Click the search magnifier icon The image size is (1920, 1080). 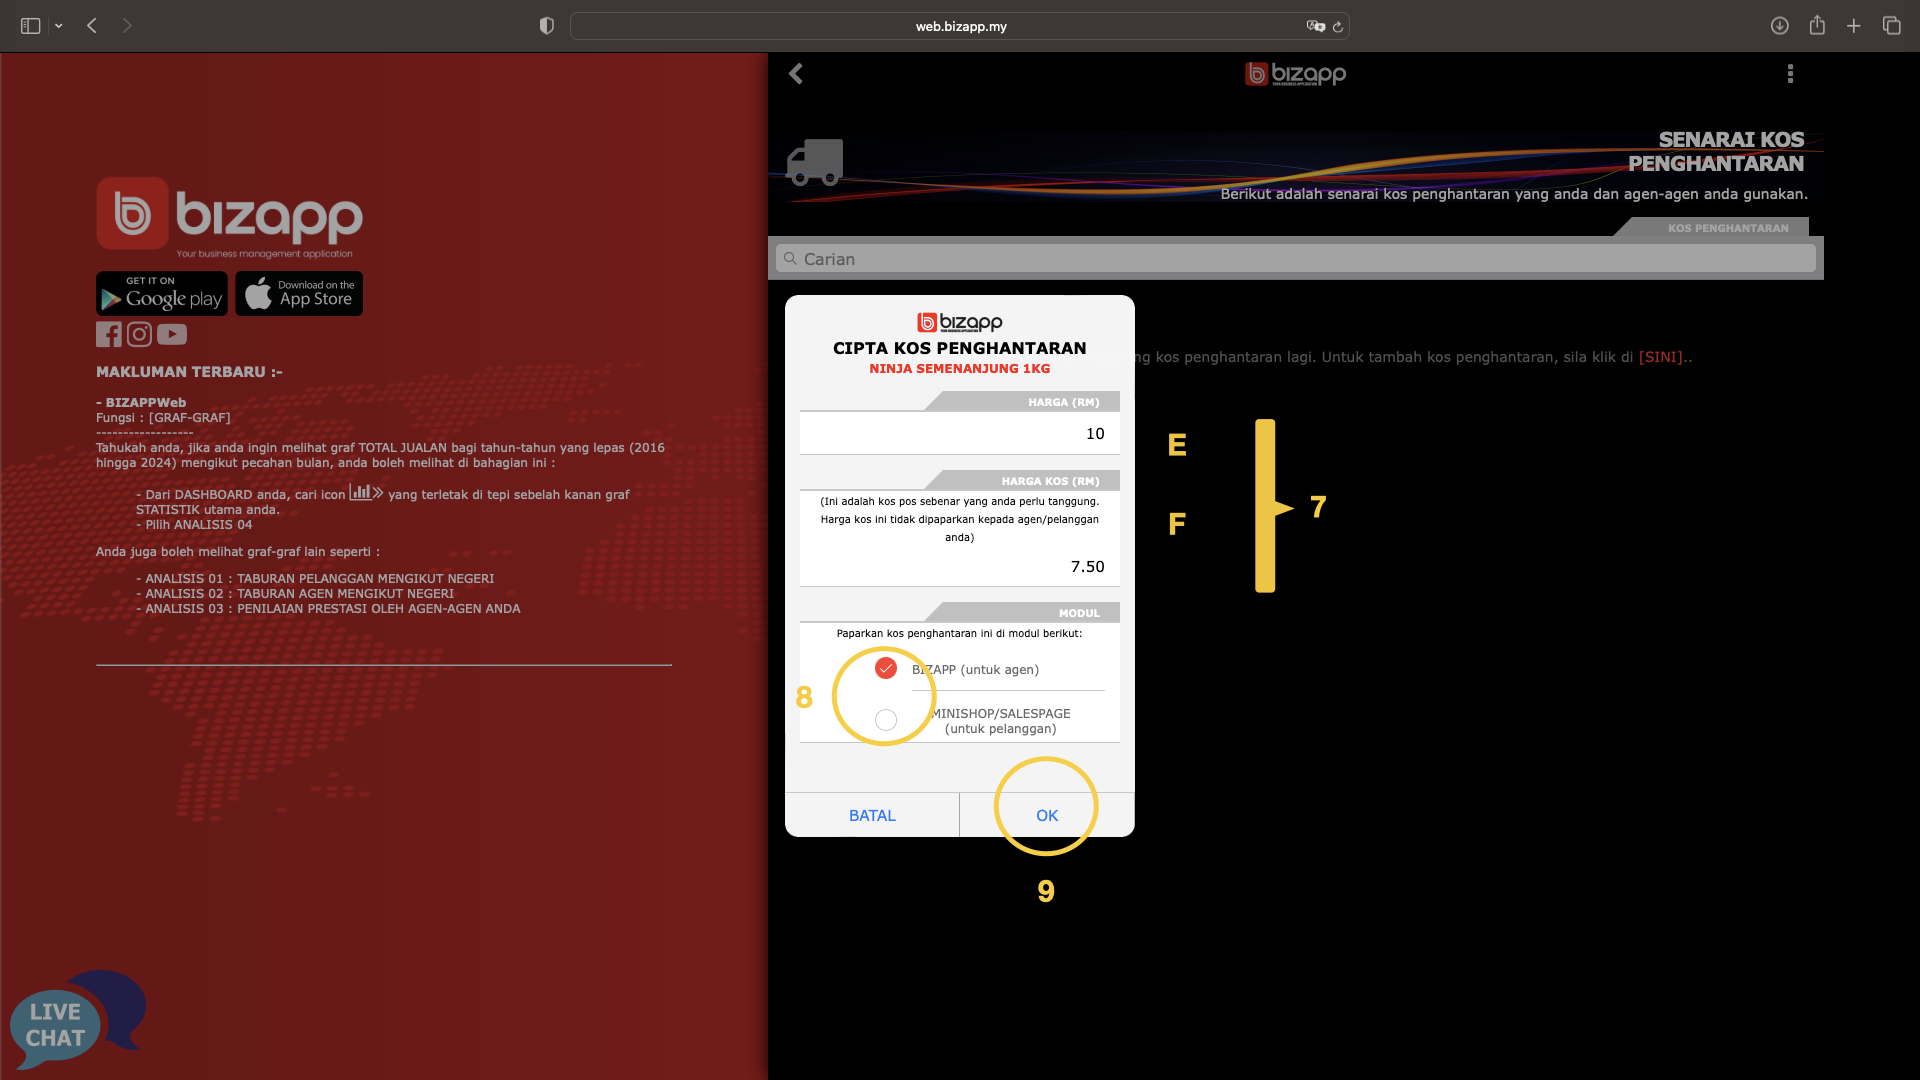[790, 259]
